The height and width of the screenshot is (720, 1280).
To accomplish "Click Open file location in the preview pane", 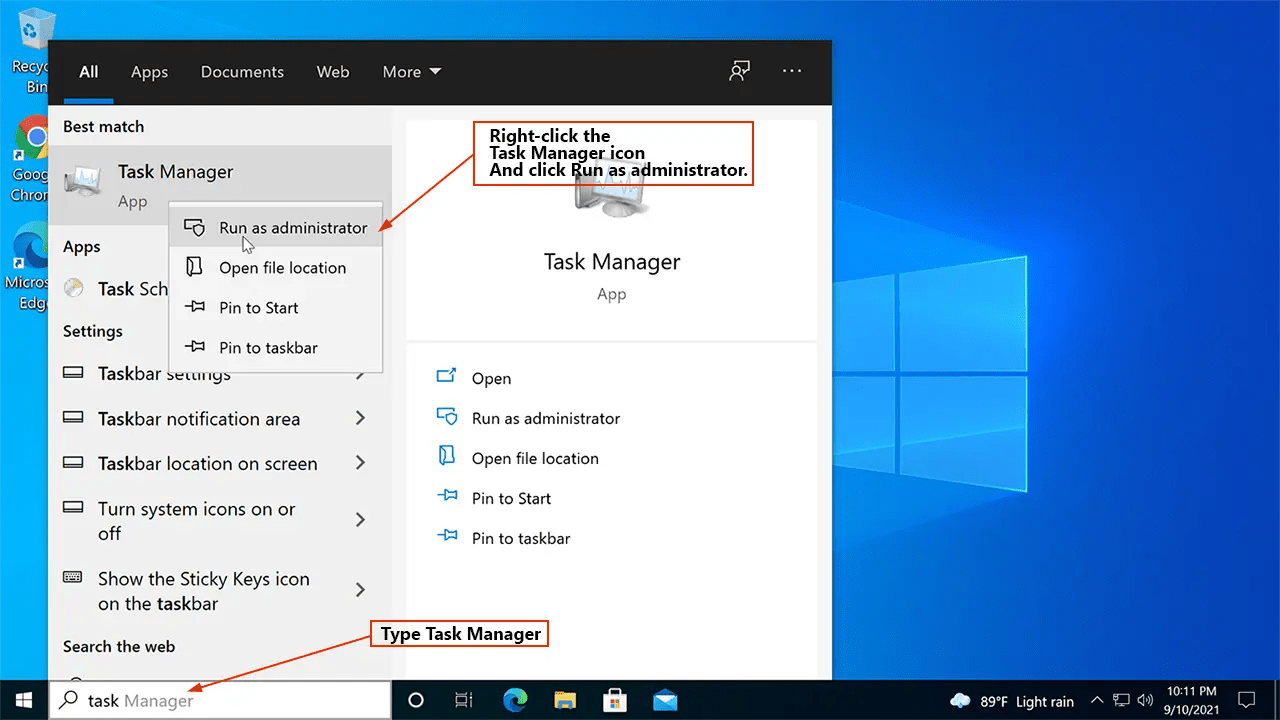I will [x=517, y=458].
